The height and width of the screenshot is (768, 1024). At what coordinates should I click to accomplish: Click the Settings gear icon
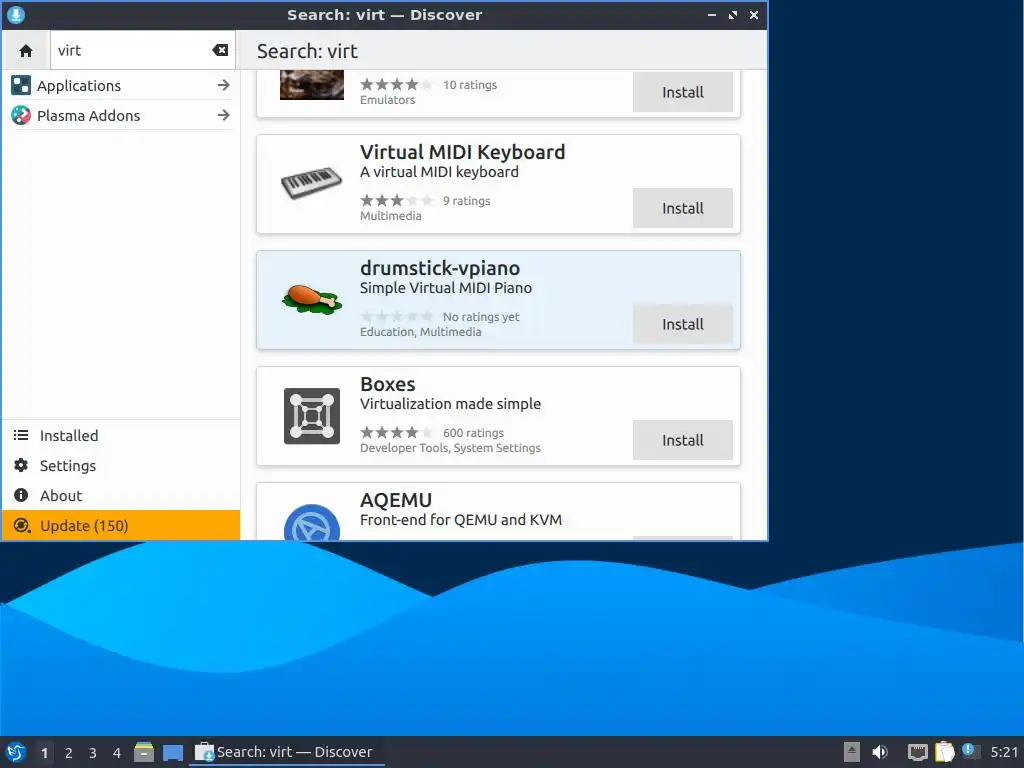[21, 466]
